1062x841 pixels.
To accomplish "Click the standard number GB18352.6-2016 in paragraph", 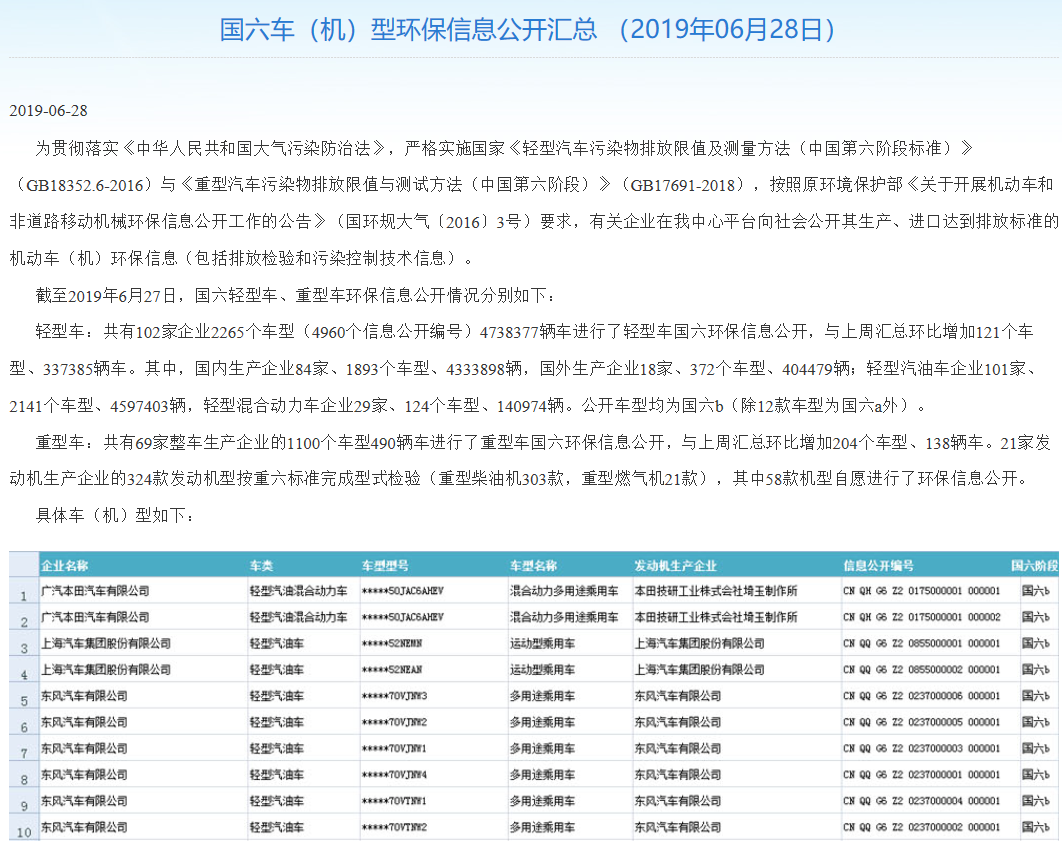I will point(84,185).
